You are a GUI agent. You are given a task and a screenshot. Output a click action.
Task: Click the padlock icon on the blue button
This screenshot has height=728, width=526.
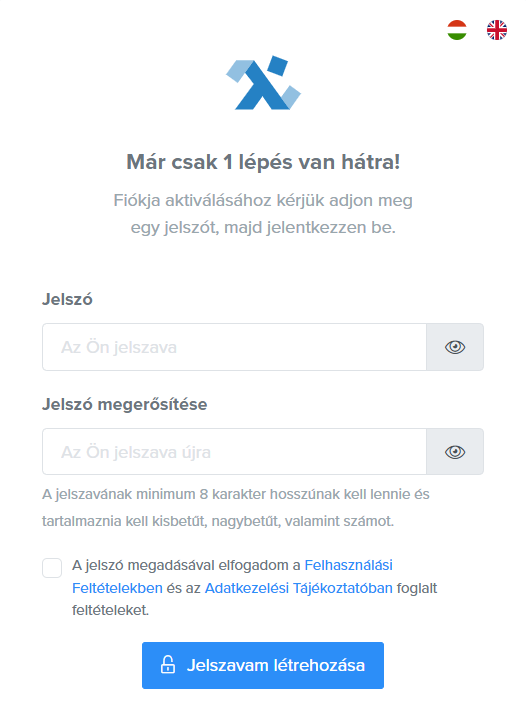point(168,665)
